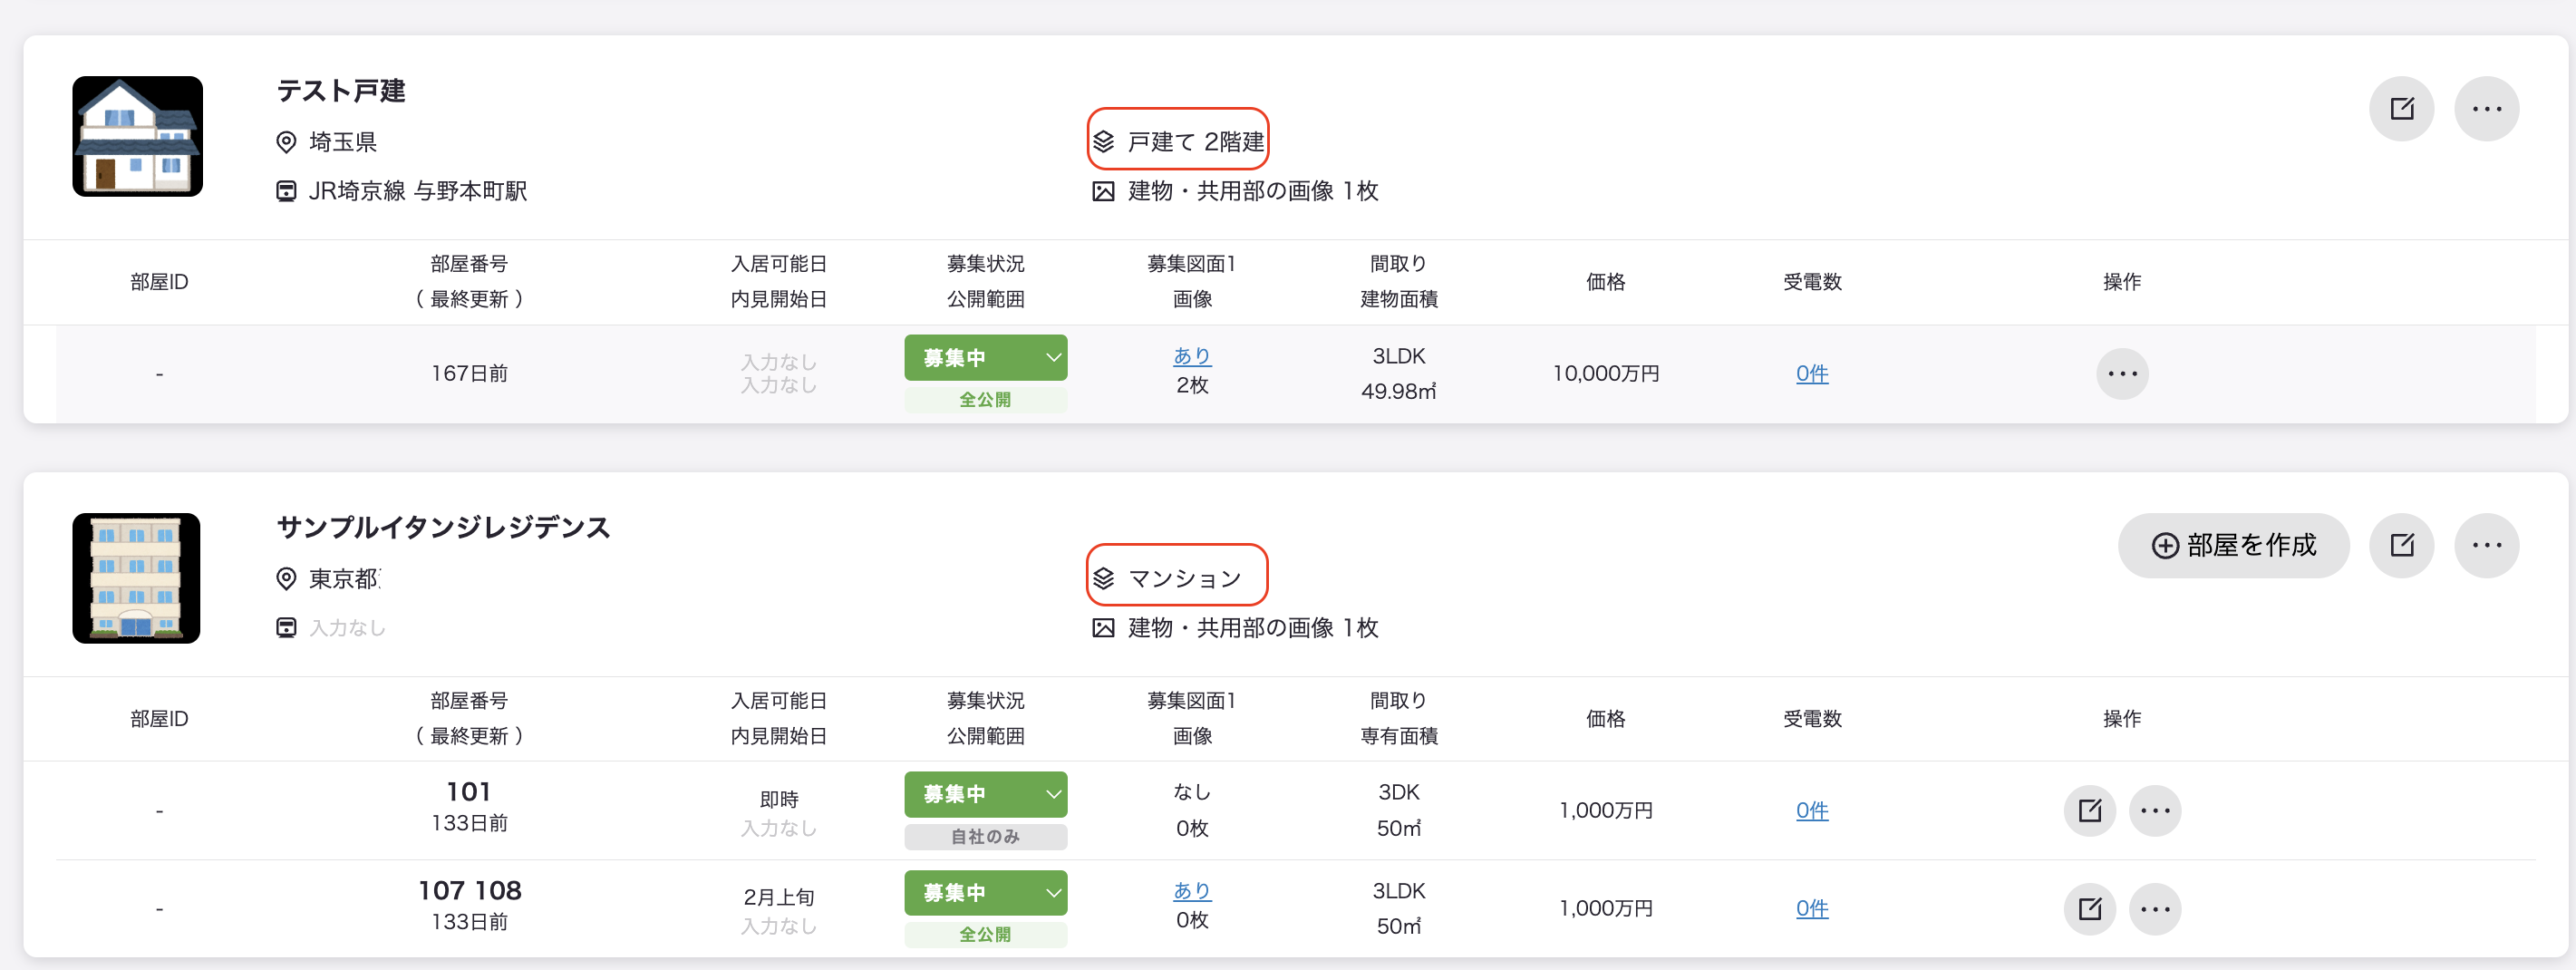The height and width of the screenshot is (970, 2576).
Task: Click location pin icon next to 埼玉県
Action: 286,142
